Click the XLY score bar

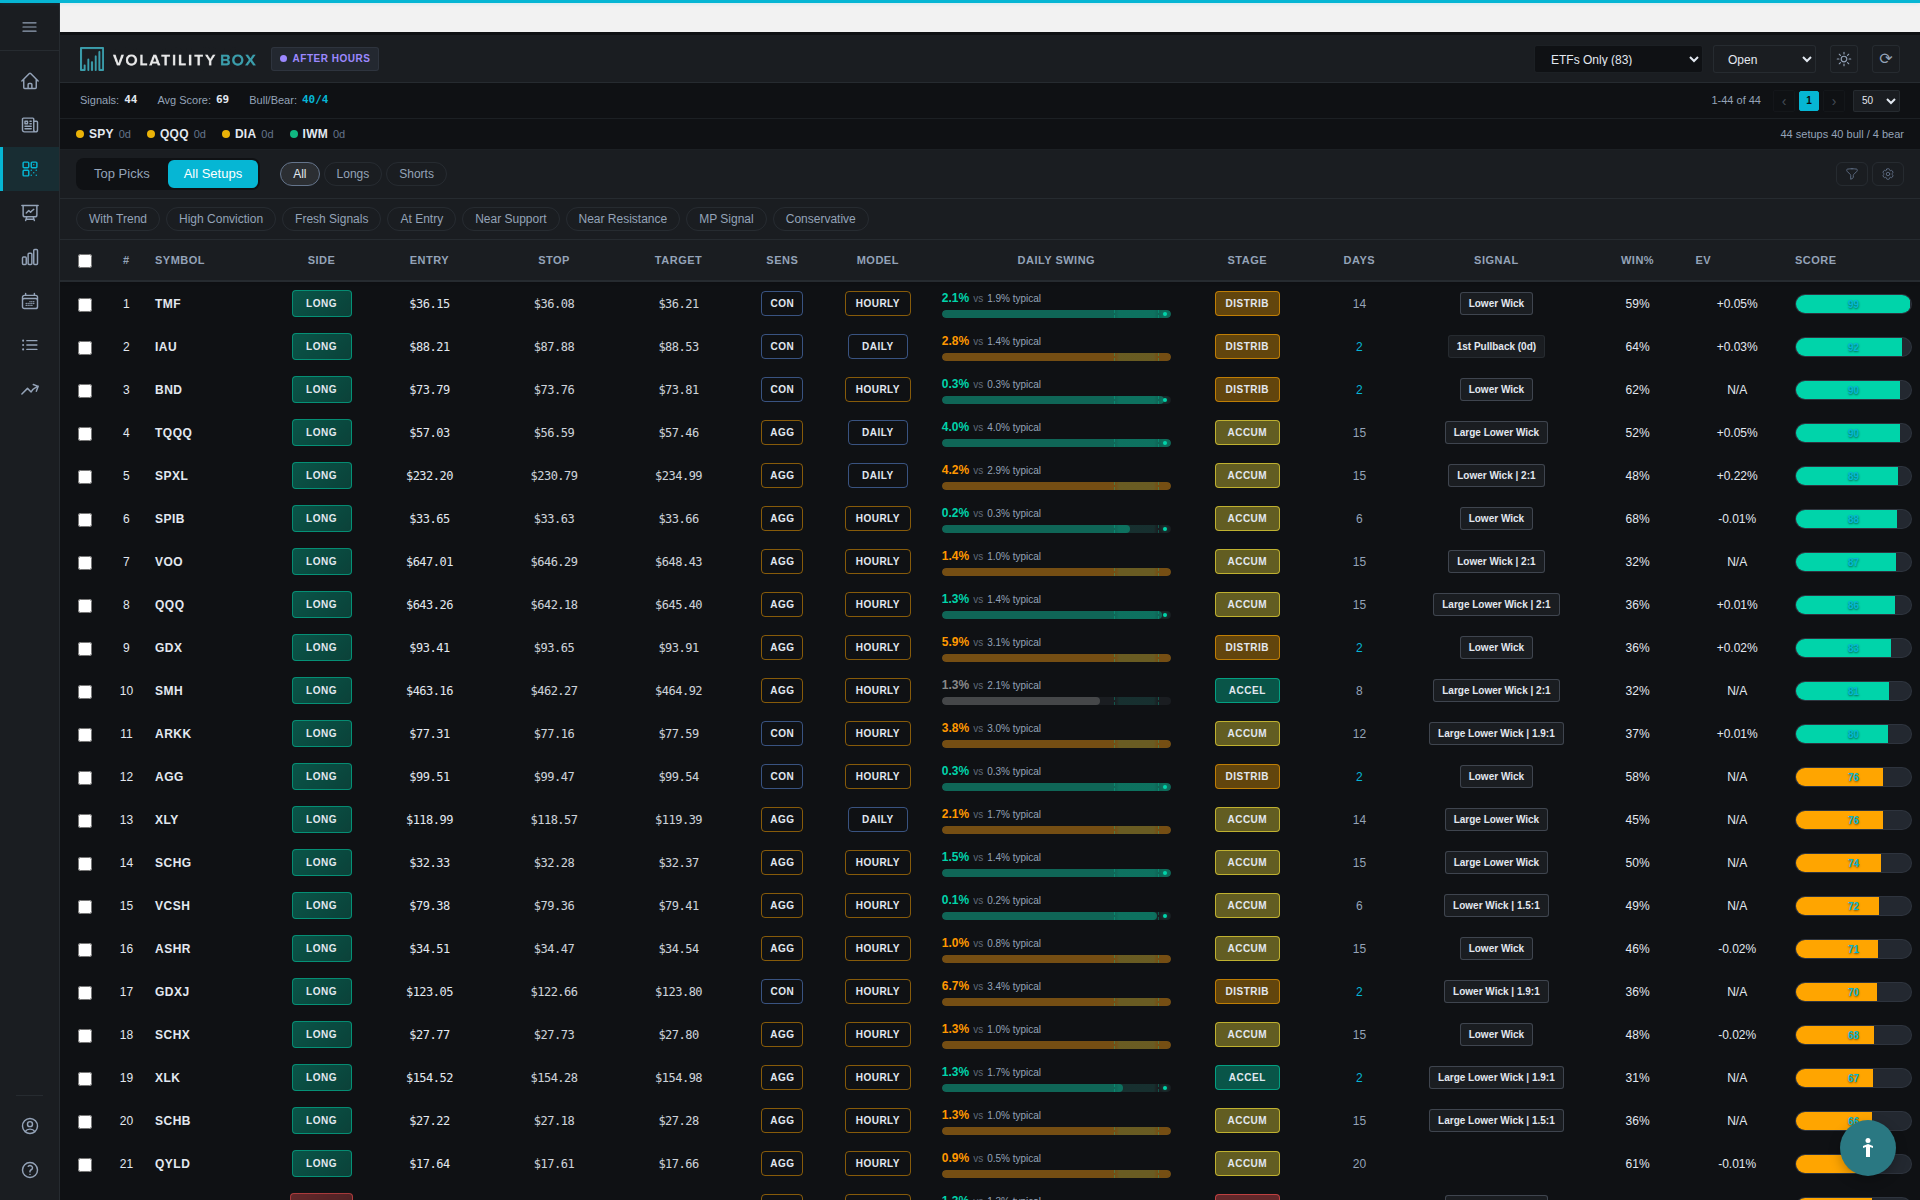click(1853, 820)
